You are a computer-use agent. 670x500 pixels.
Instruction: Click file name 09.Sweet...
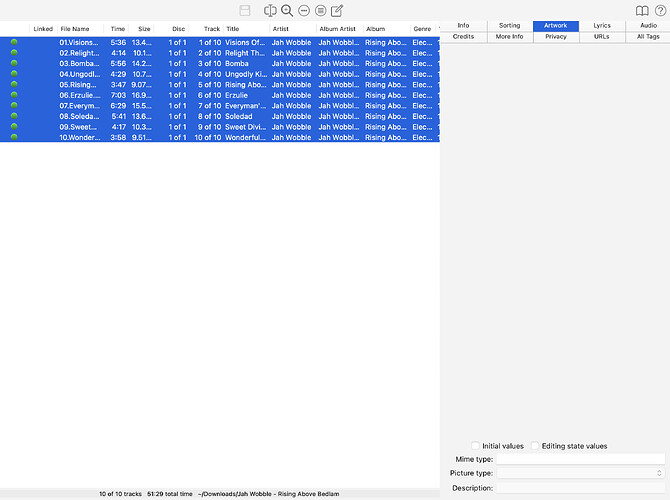point(78,127)
